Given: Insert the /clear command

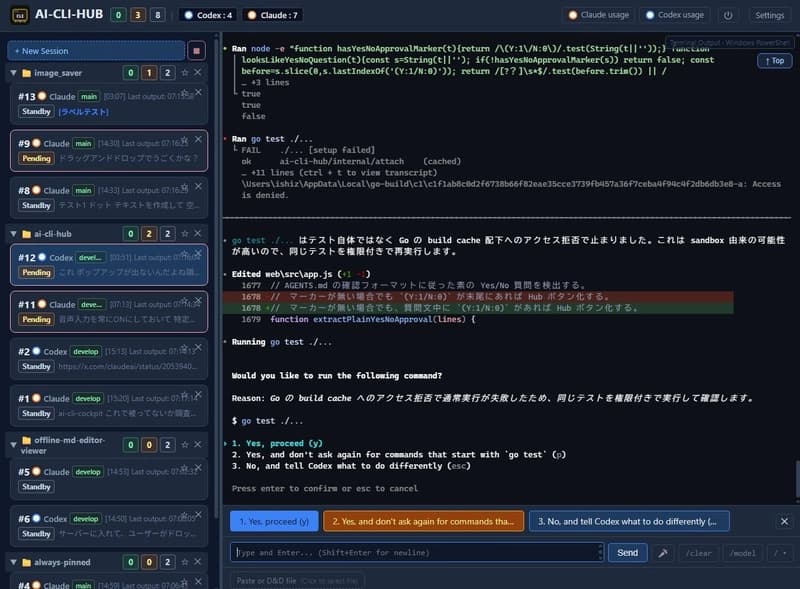Looking at the screenshot, I should (x=698, y=553).
